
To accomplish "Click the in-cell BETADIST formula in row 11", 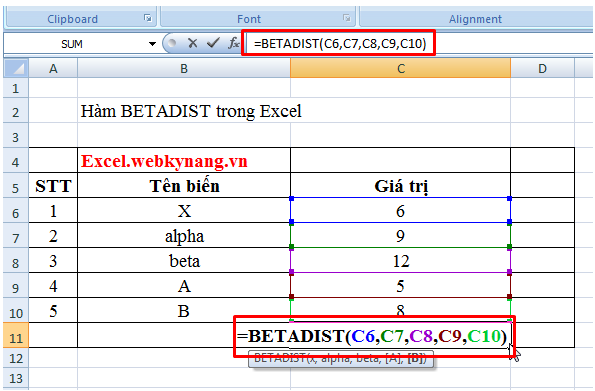I will [x=372, y=336].
